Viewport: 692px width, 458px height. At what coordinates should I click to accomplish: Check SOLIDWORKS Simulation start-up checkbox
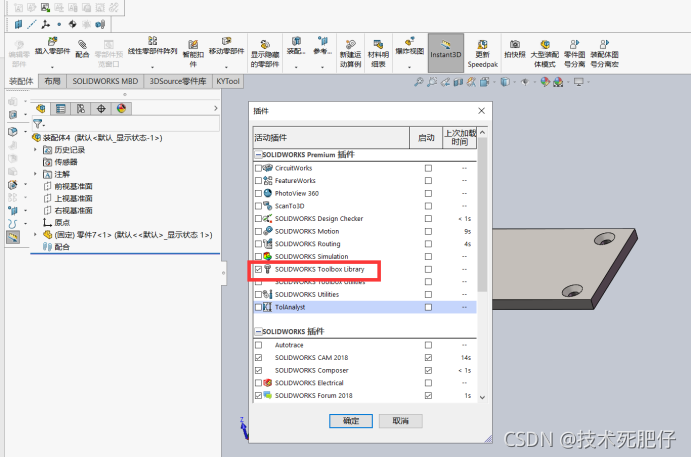(428, 256)
